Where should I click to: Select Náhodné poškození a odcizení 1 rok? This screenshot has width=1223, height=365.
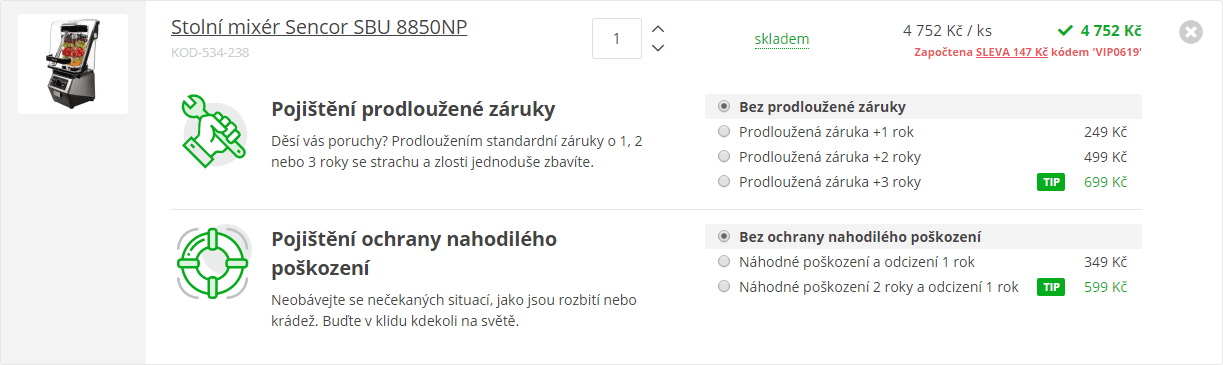point(923,262)
